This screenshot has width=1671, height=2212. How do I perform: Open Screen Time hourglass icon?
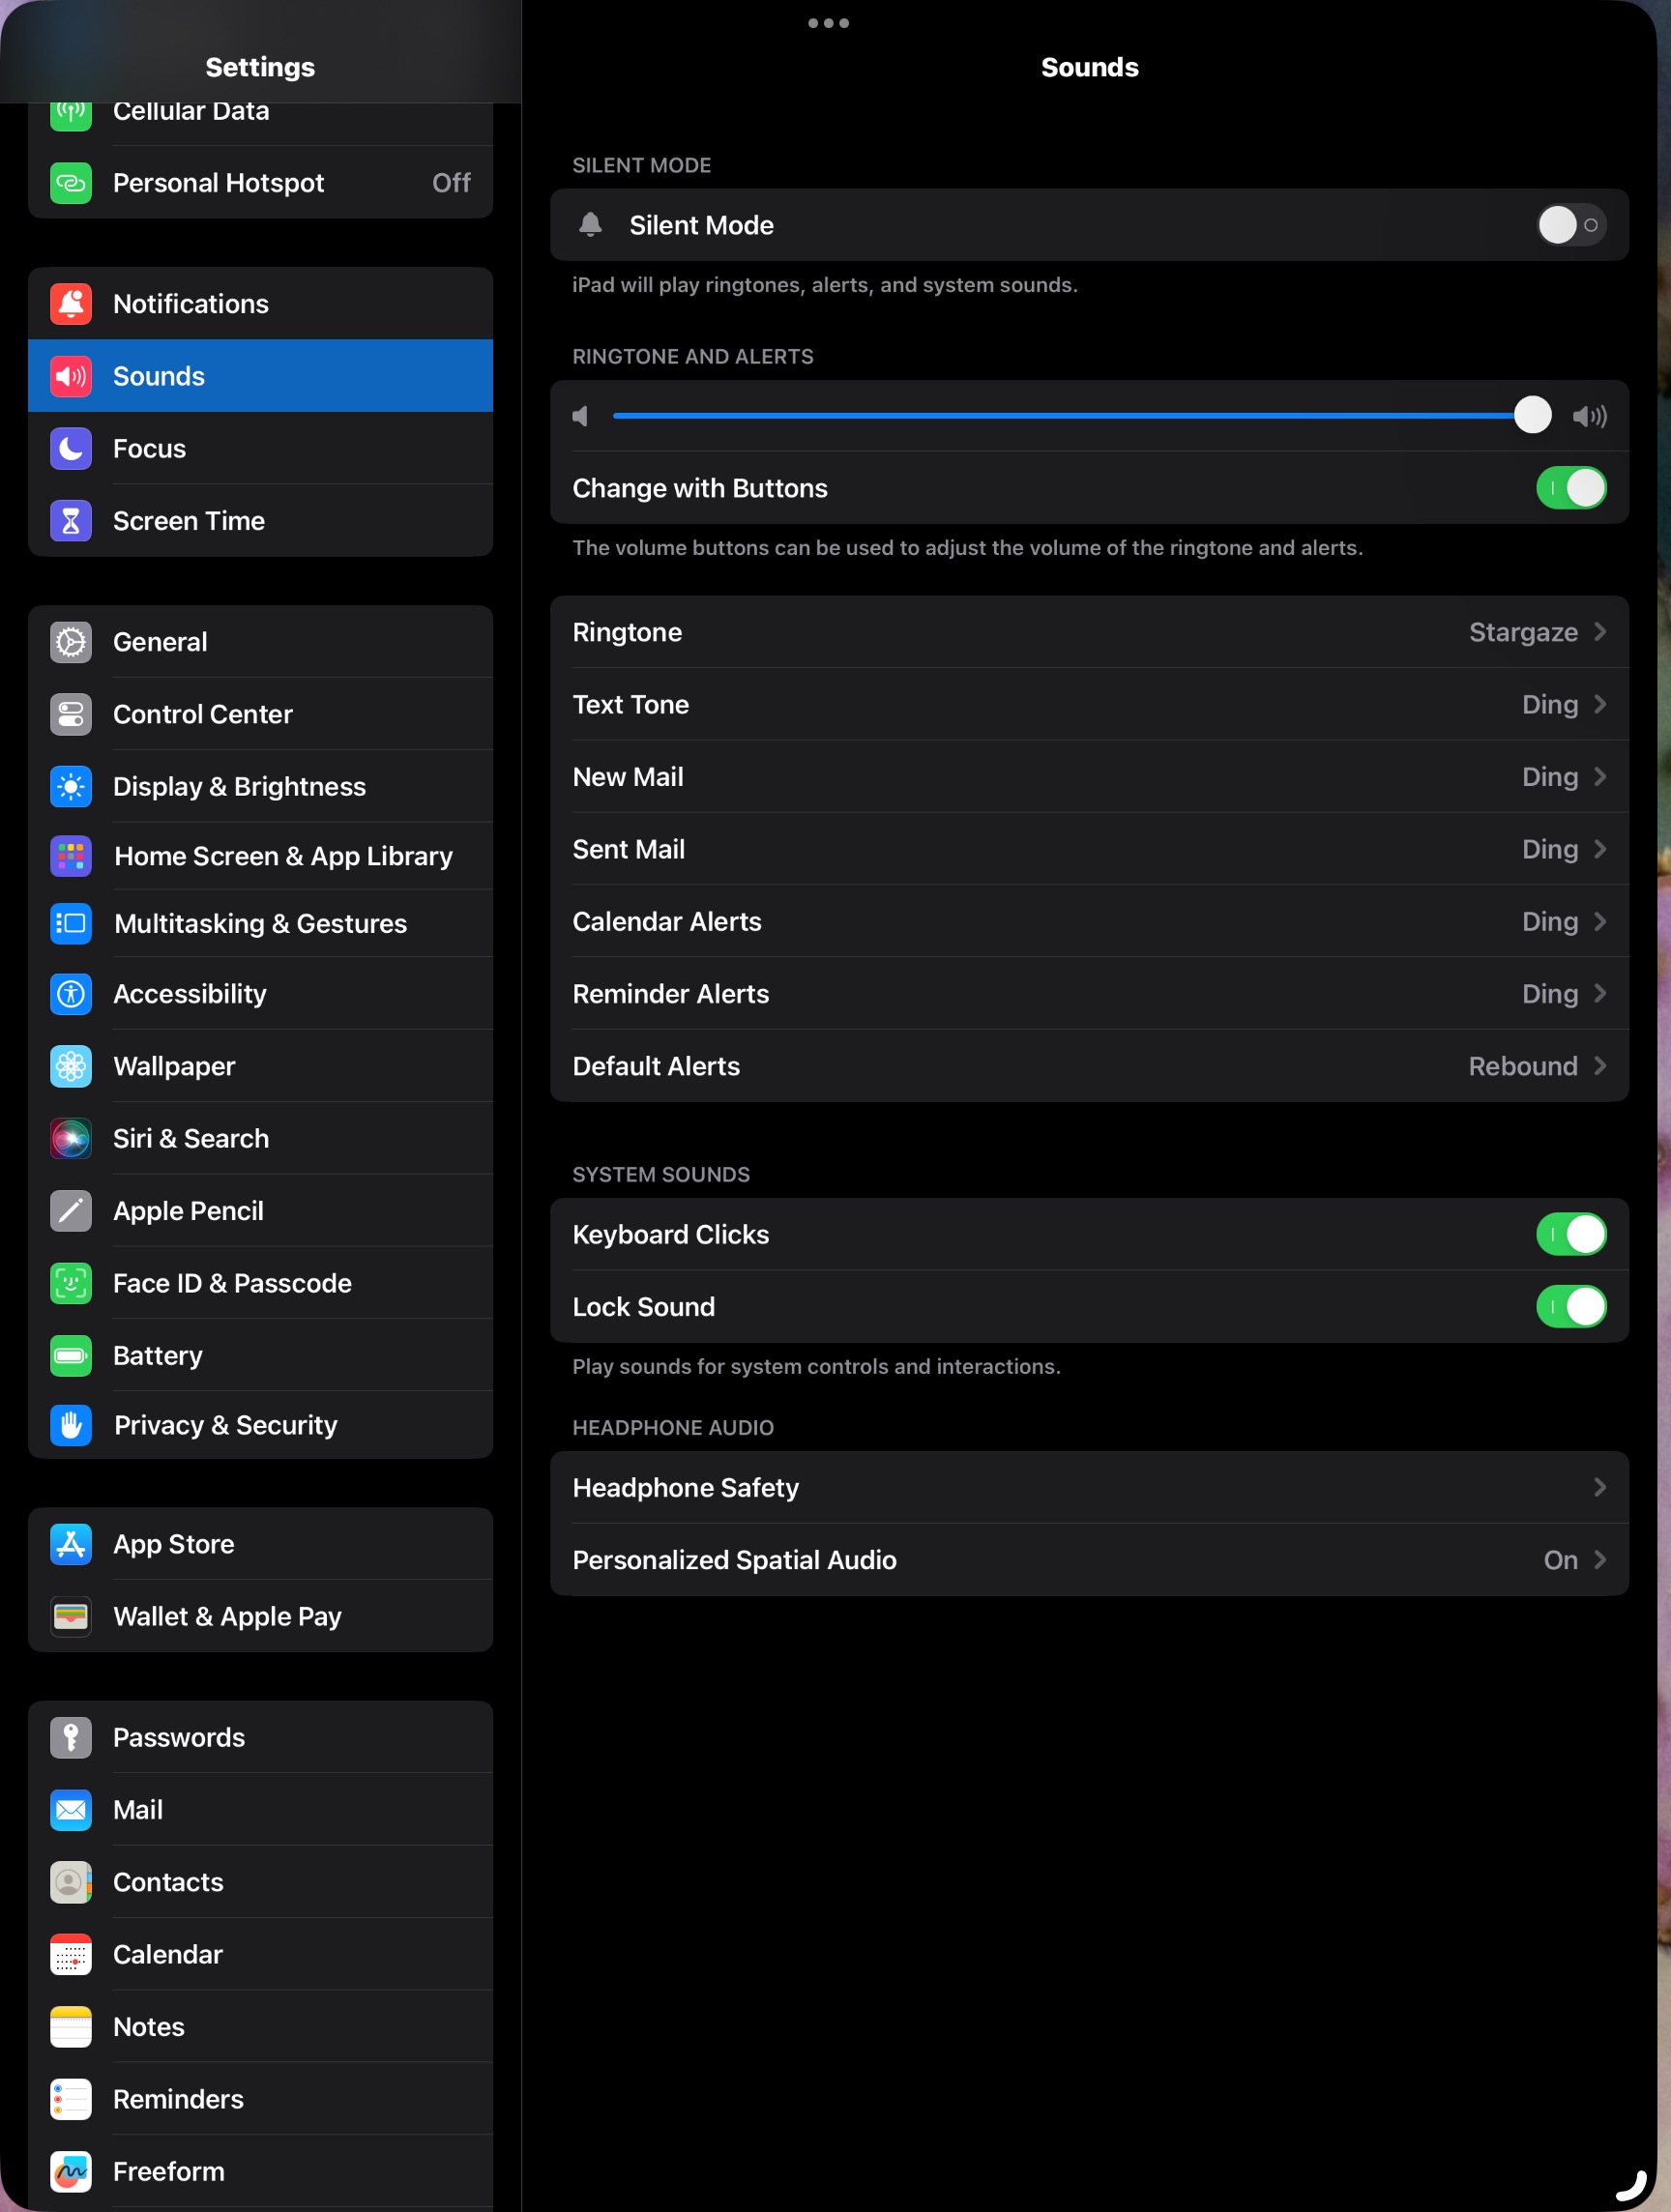point(70,520)
